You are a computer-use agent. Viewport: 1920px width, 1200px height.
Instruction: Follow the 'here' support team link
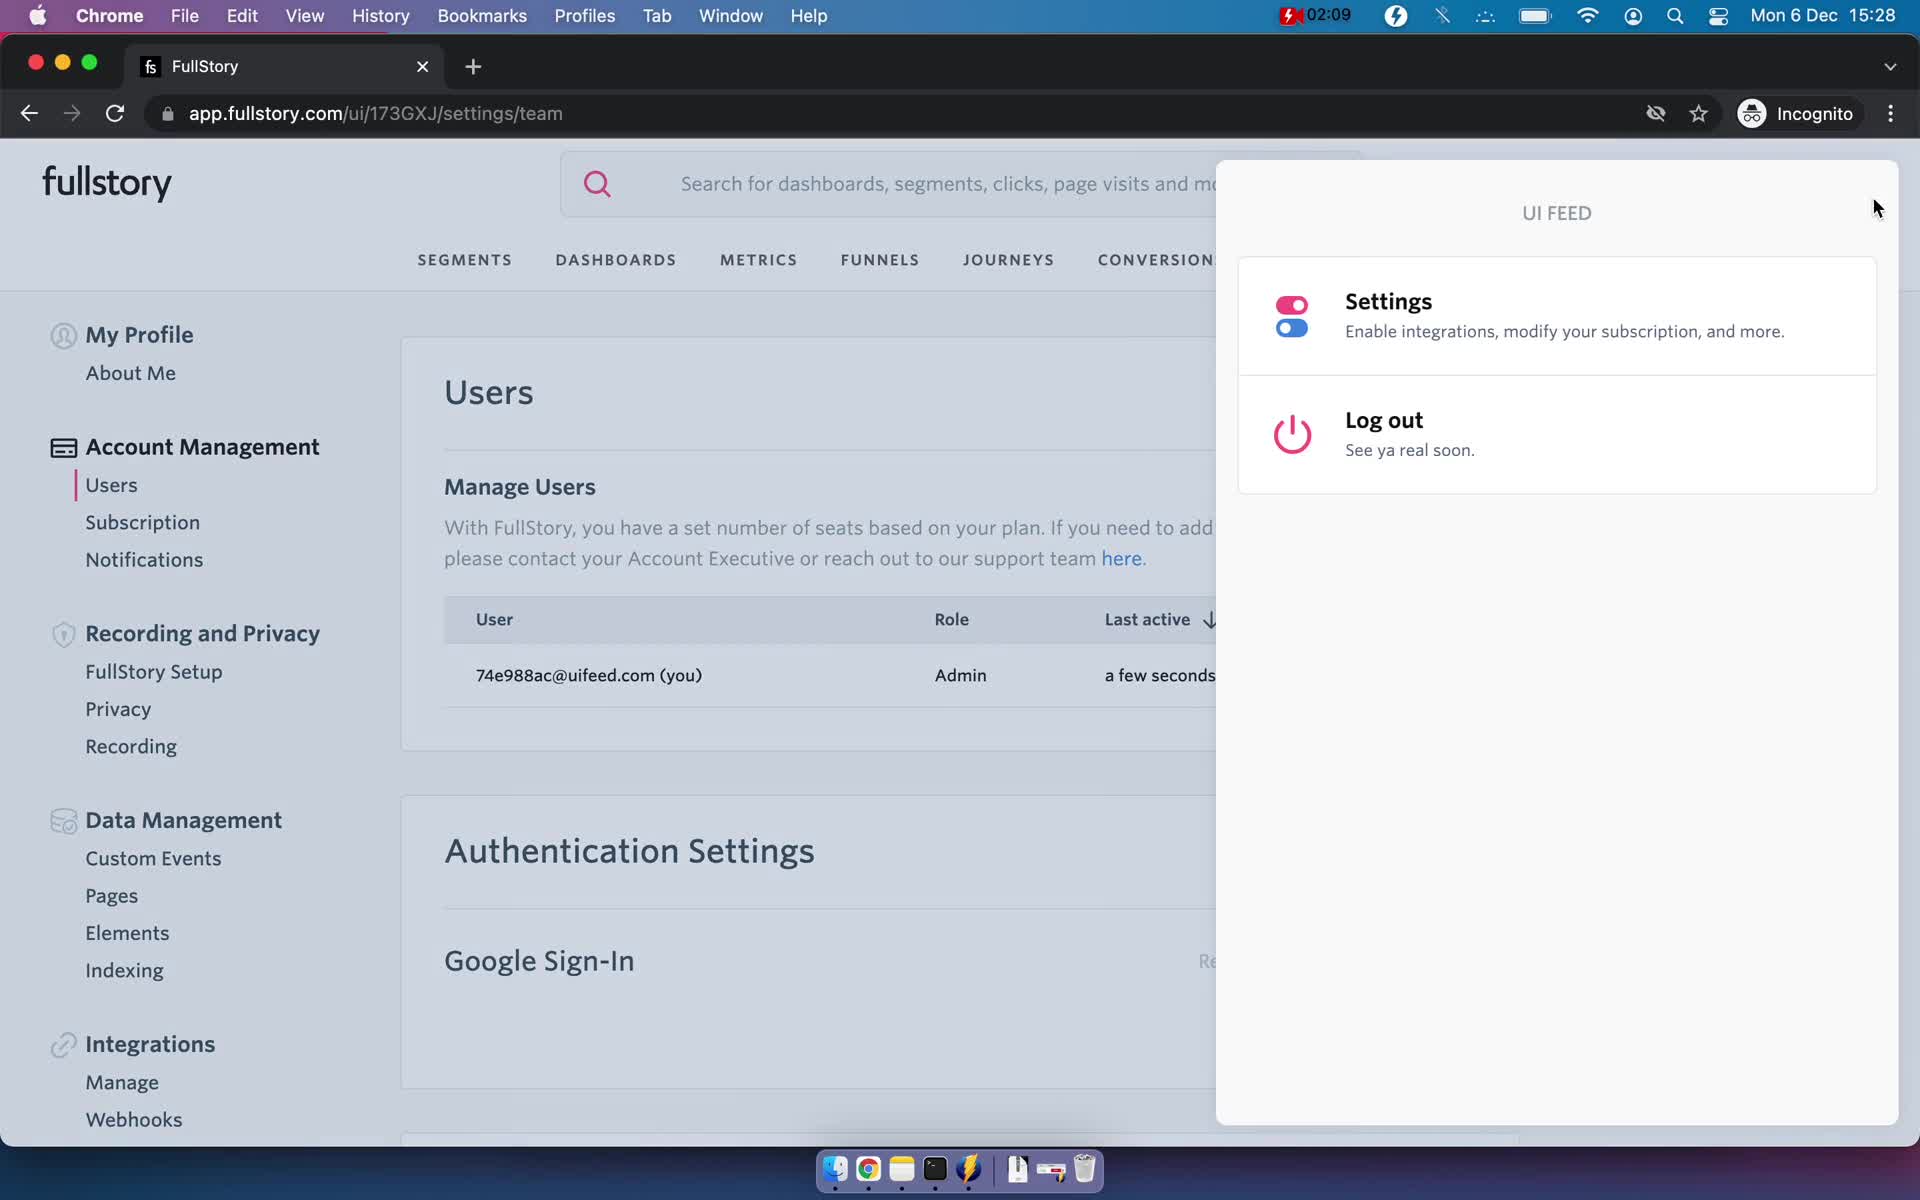(1121, 559)
